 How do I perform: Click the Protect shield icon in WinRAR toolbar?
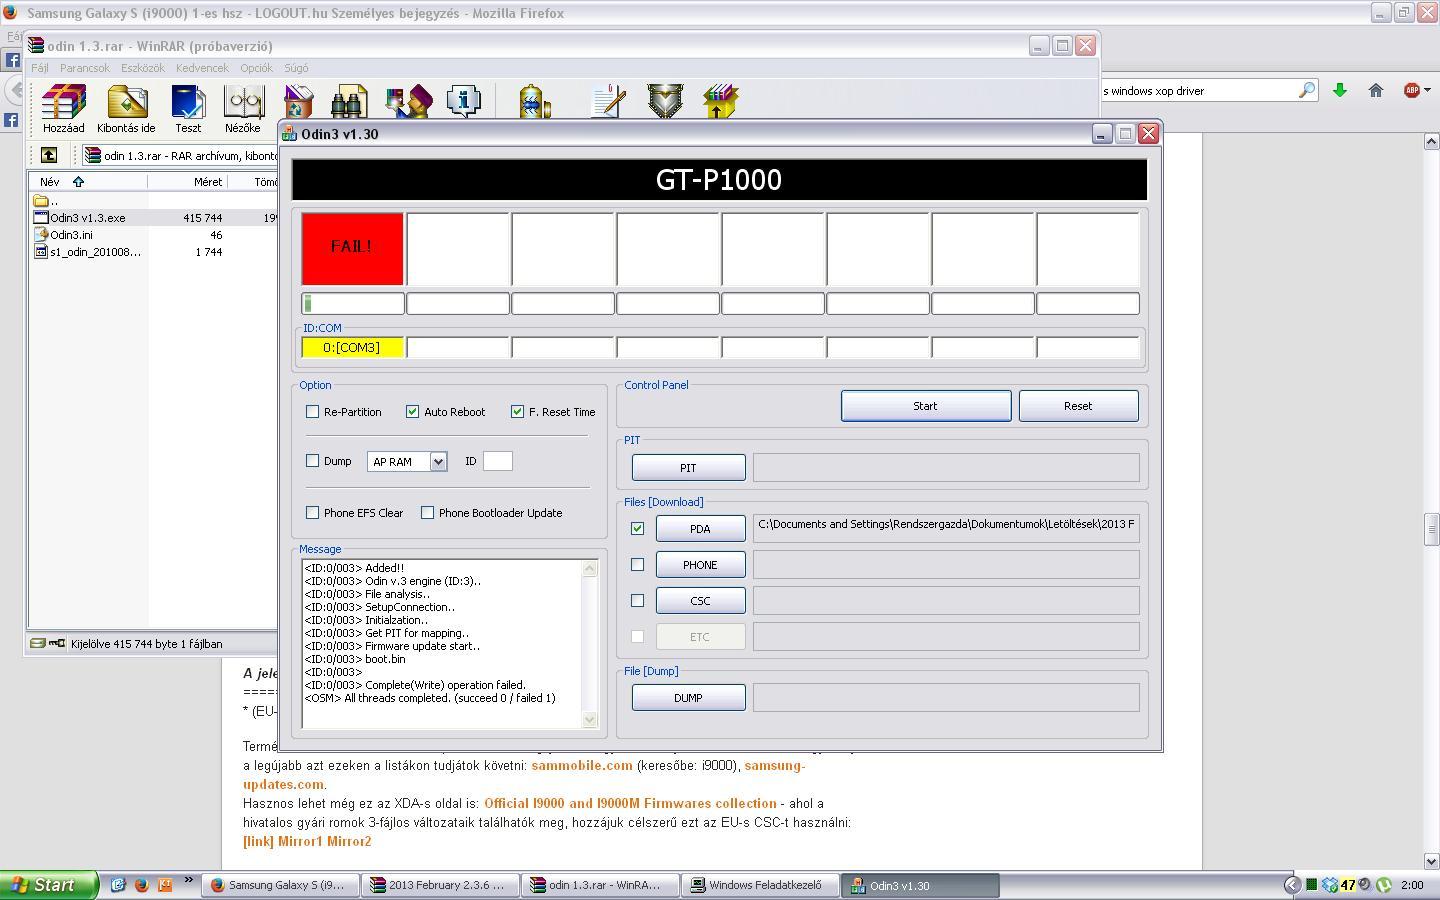(x=665, y=103)
